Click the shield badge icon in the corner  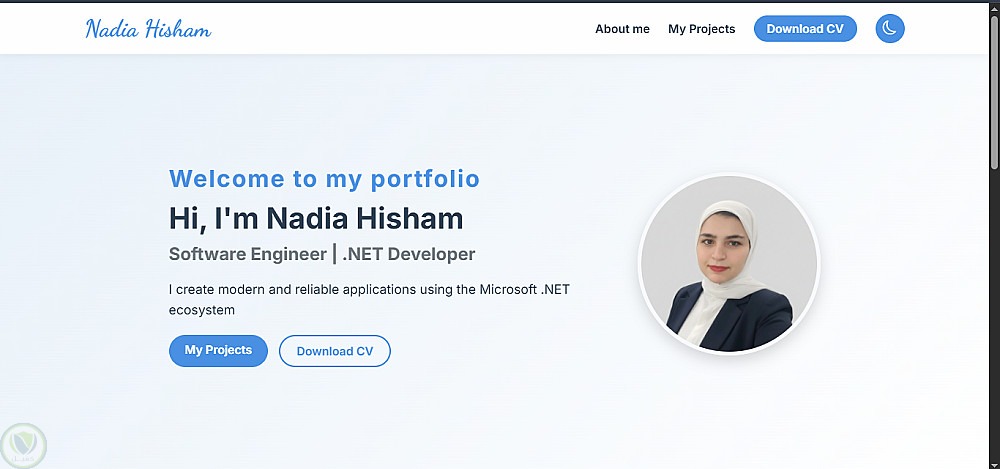pos(22,444)
